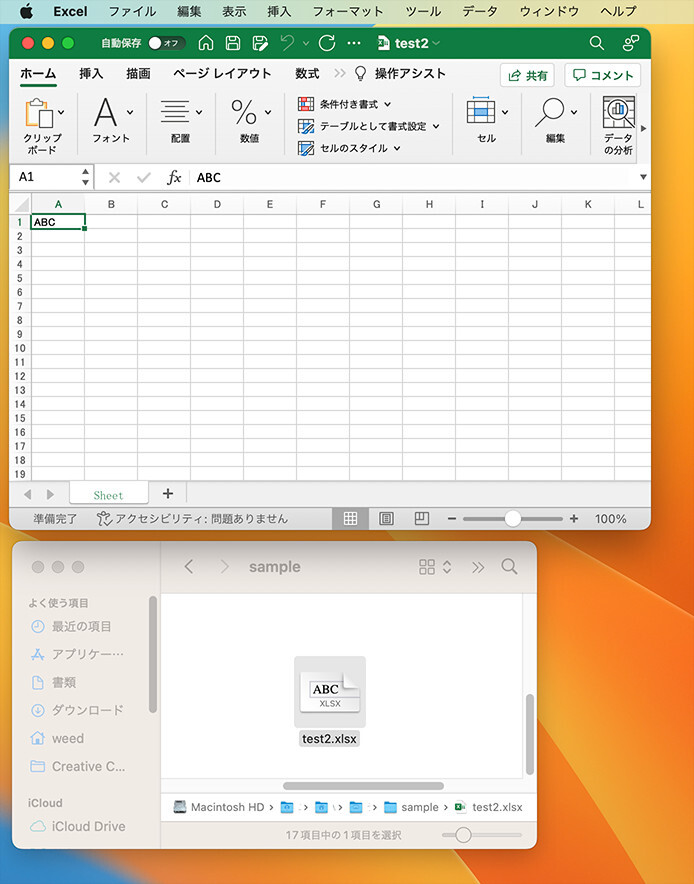This screenshot has width=694, height=884.
Task: Open the データ menu in menu bar
Action: (x=480, y=11)
